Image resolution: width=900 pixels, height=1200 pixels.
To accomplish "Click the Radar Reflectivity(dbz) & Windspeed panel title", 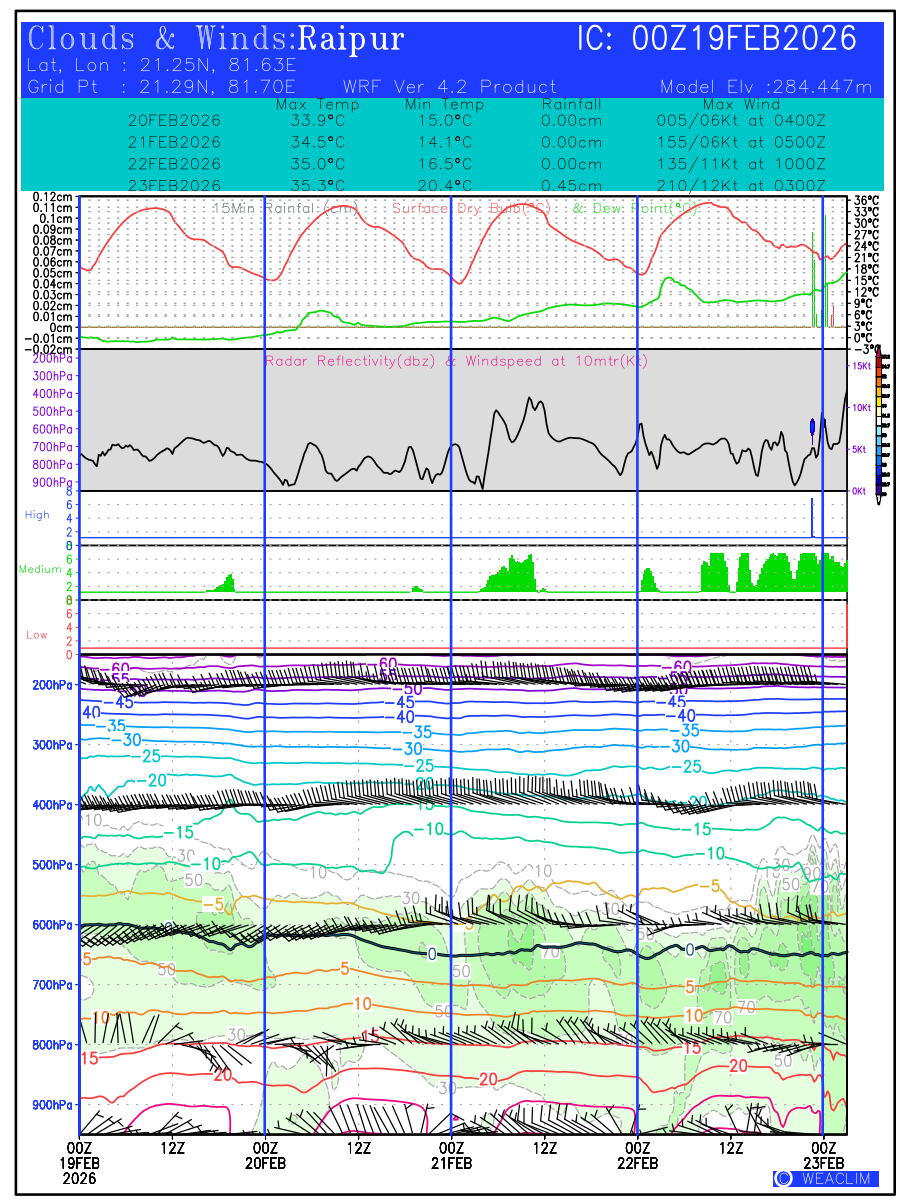I will [x=456, y=361].
